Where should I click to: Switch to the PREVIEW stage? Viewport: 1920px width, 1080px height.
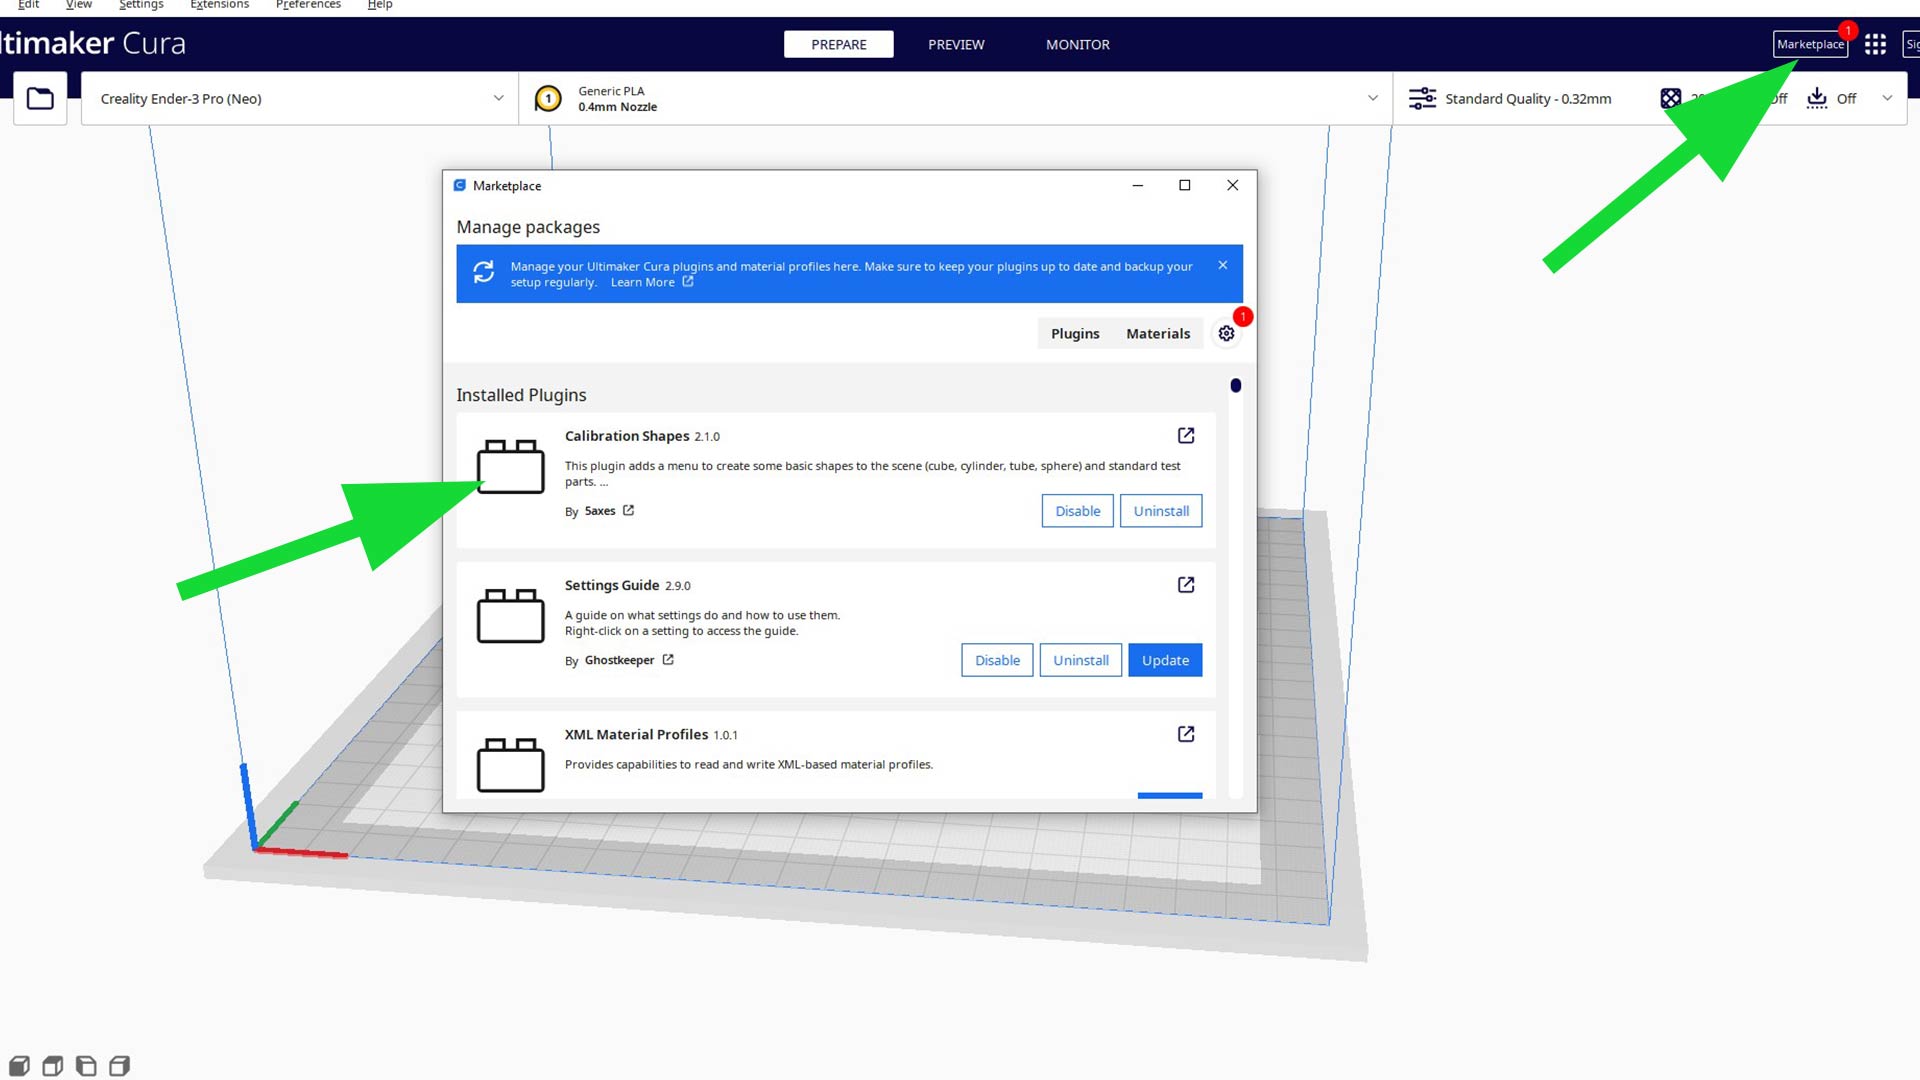(956, 44)
